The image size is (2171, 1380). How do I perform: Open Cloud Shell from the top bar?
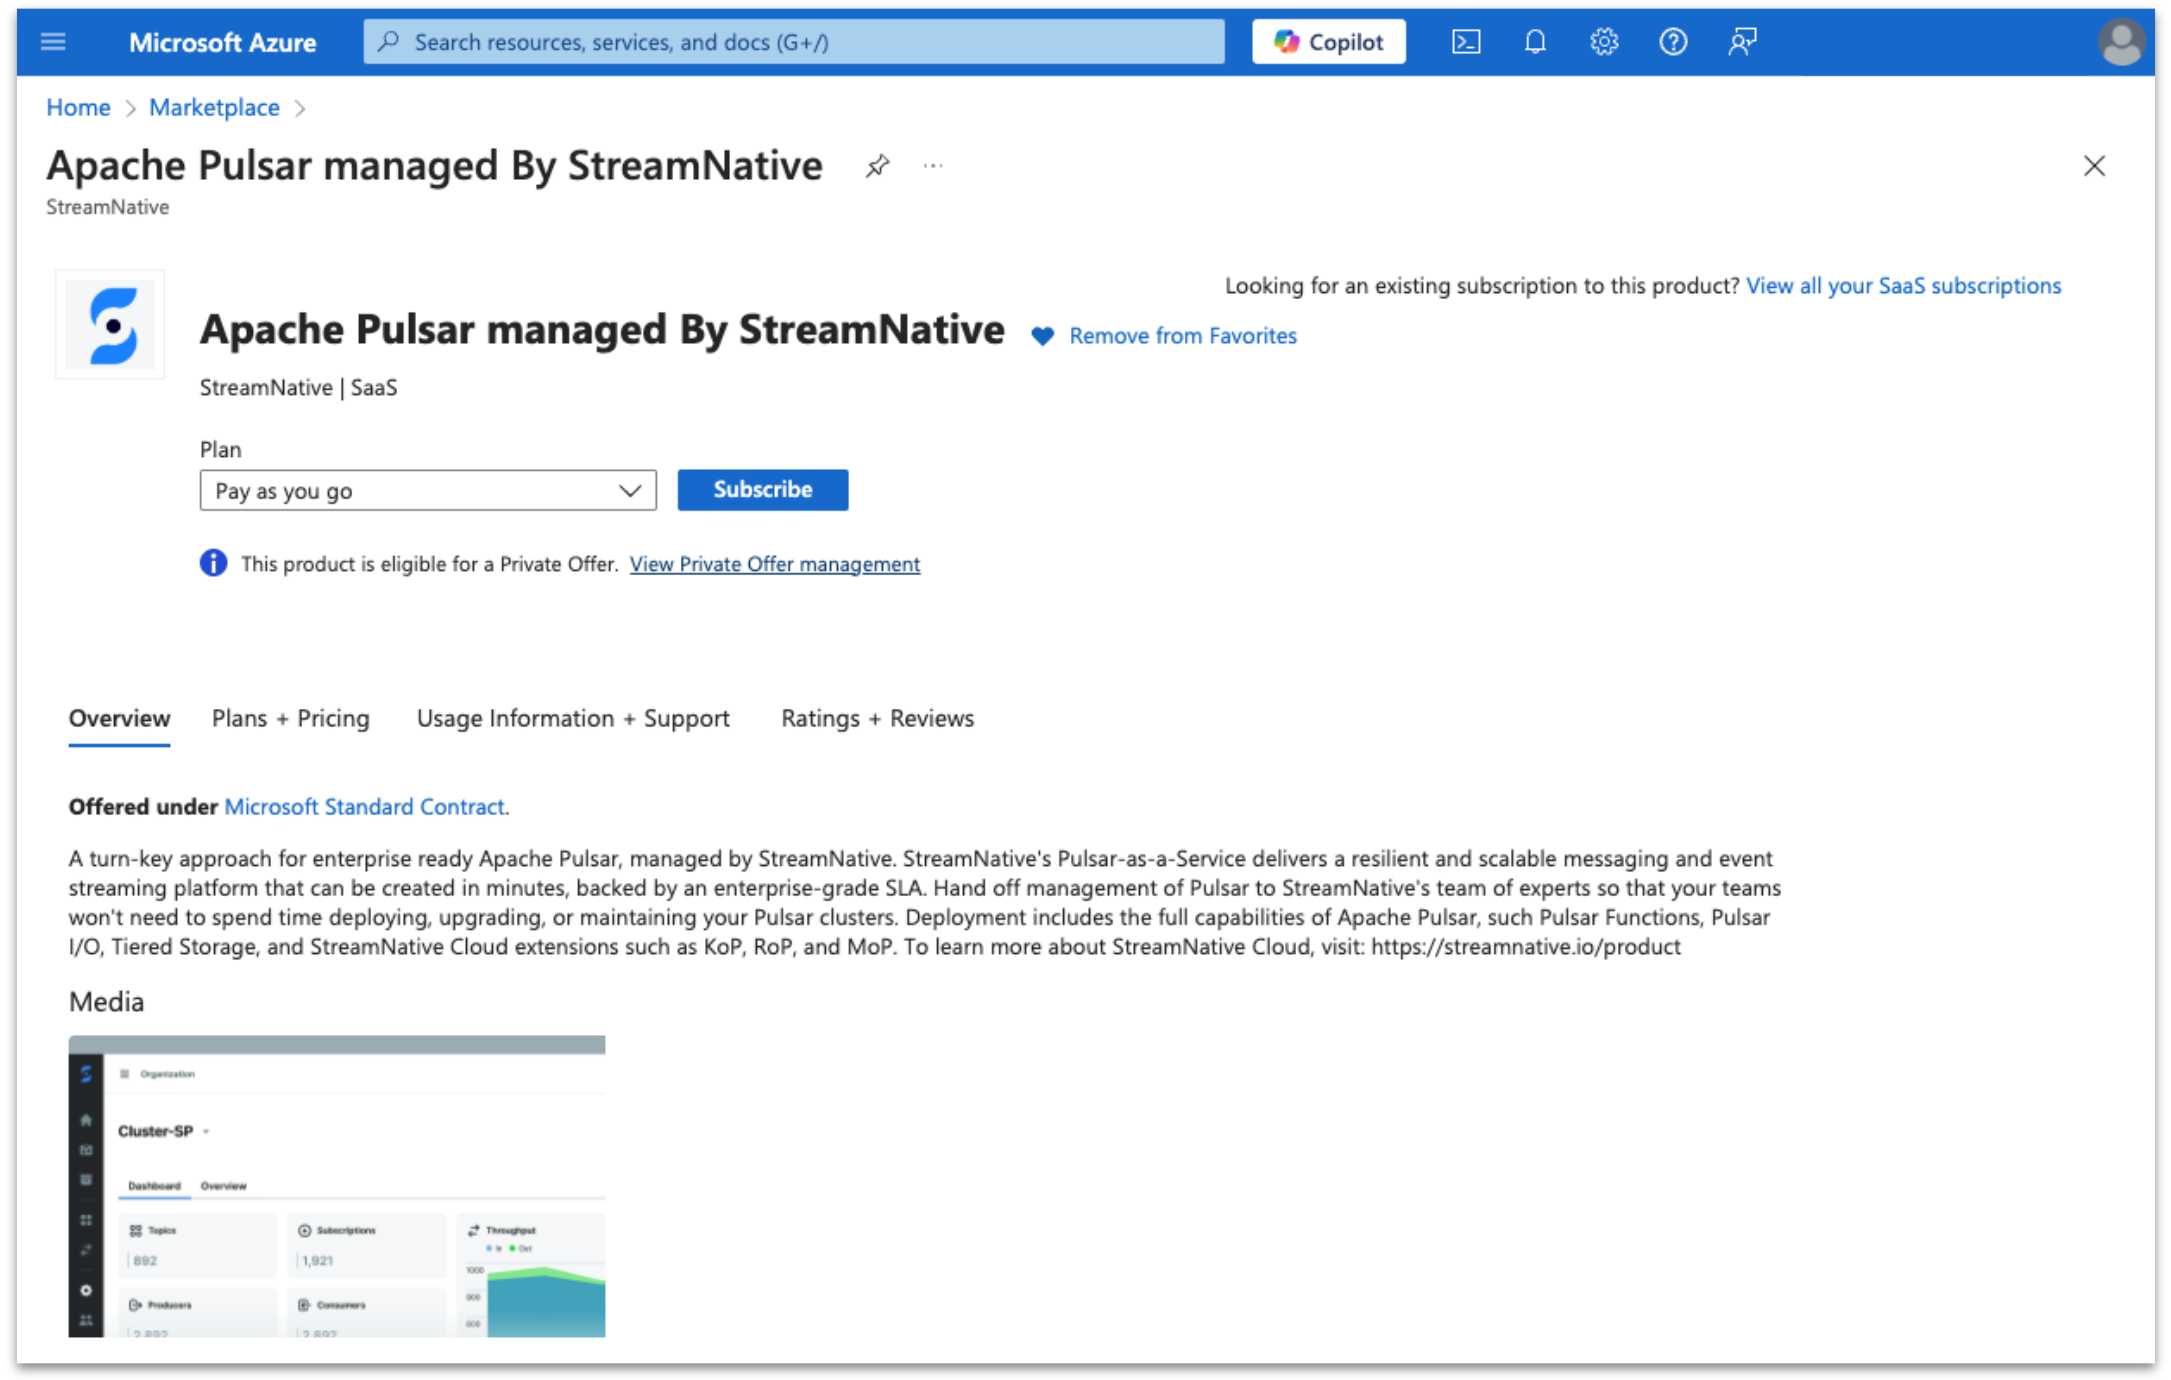pyautogui.click(x=1465, y=42)
